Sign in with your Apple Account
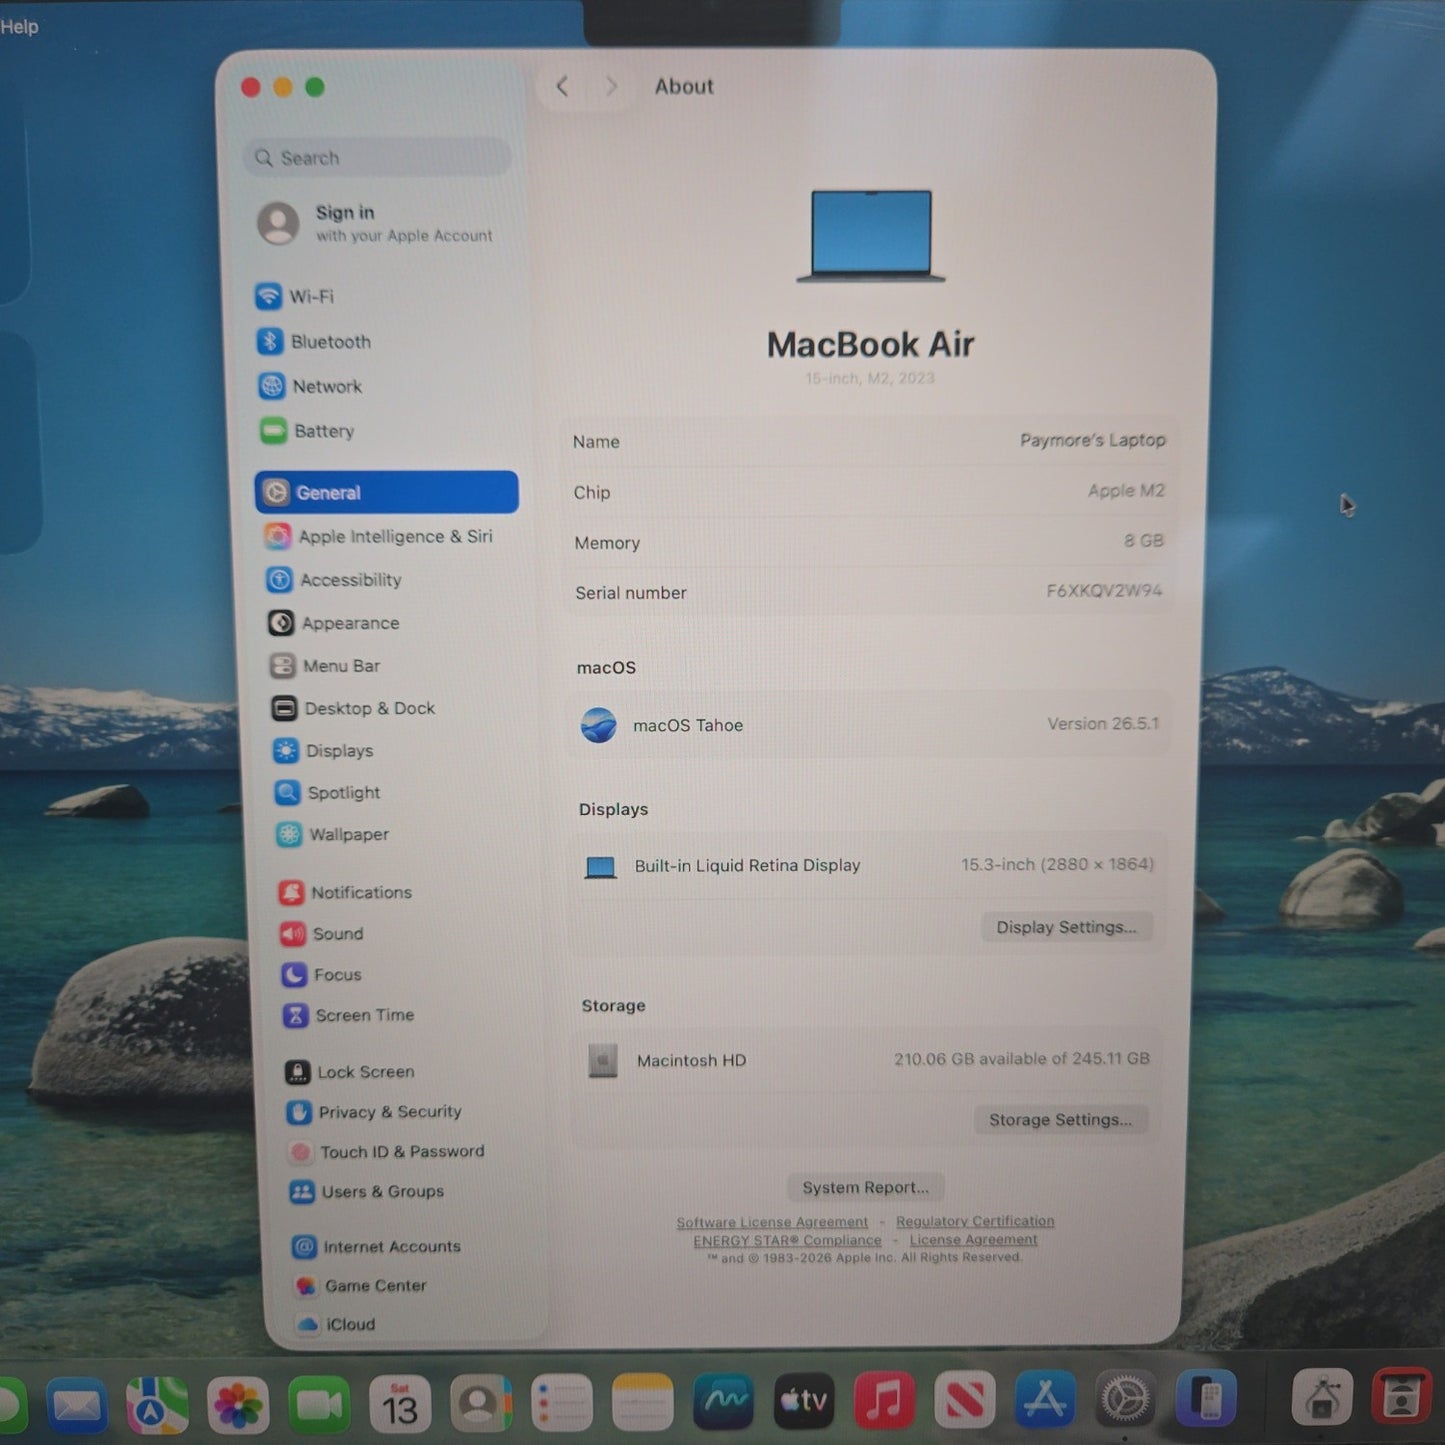This screenshot has width=1445, height=1445. [x=376, y=223]
